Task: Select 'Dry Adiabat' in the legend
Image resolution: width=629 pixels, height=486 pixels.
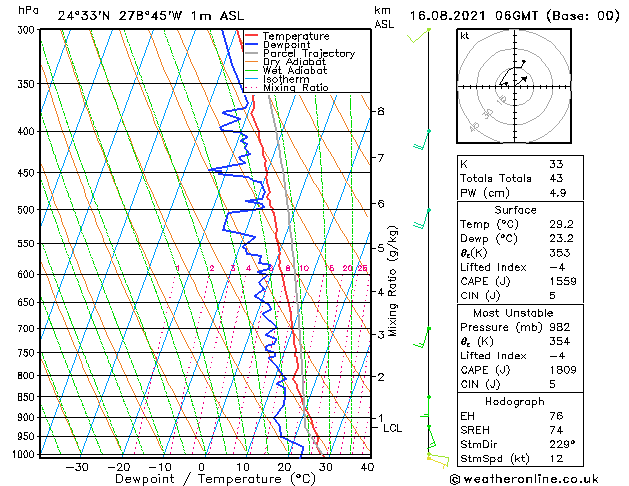Action: point(294,62)
